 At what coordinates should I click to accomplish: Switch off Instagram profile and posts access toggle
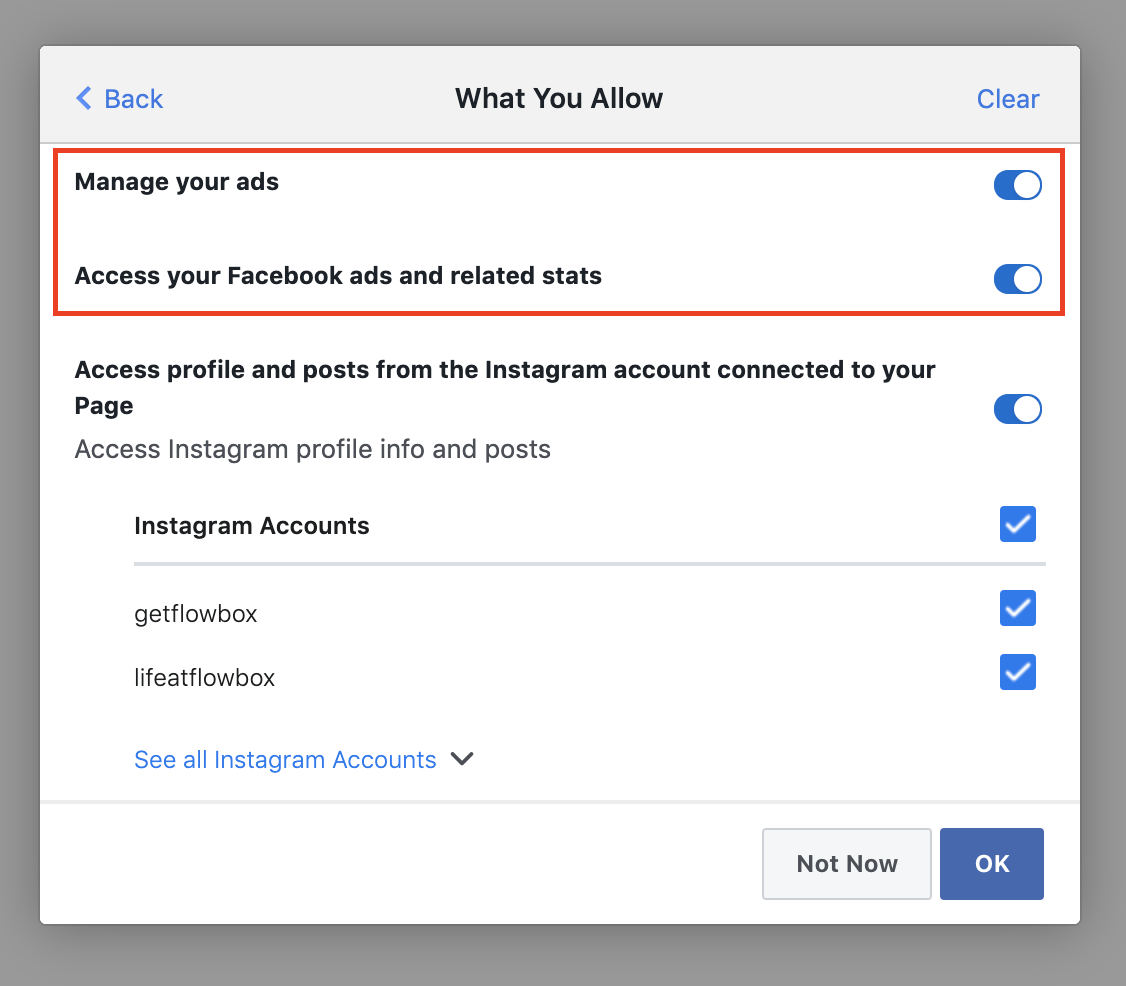[x=1017, y=409]
